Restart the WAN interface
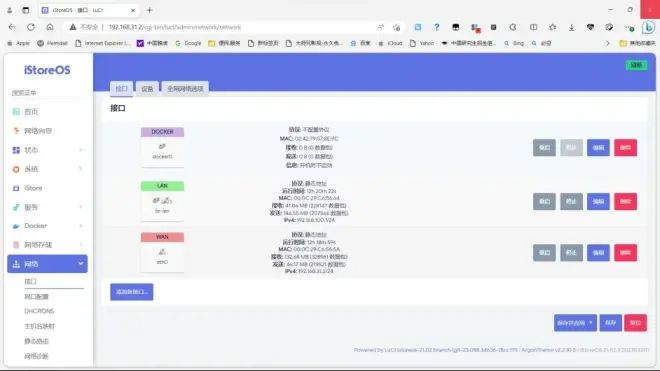Viewport: 660px width, 371px height. click(x=544, y=253)
